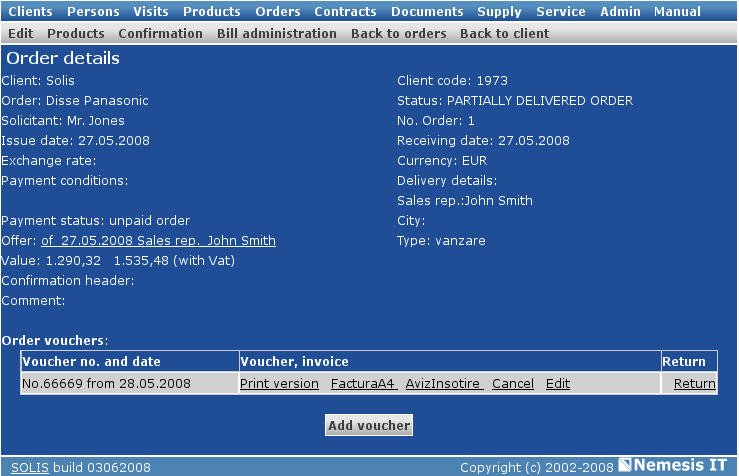
Task: Open the Clients menu
Action: click(30, 11)
